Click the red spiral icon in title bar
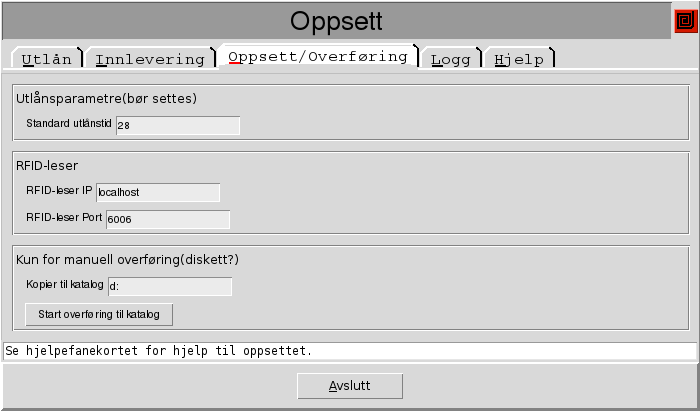The image size is (700, 411). click(685, 20)
